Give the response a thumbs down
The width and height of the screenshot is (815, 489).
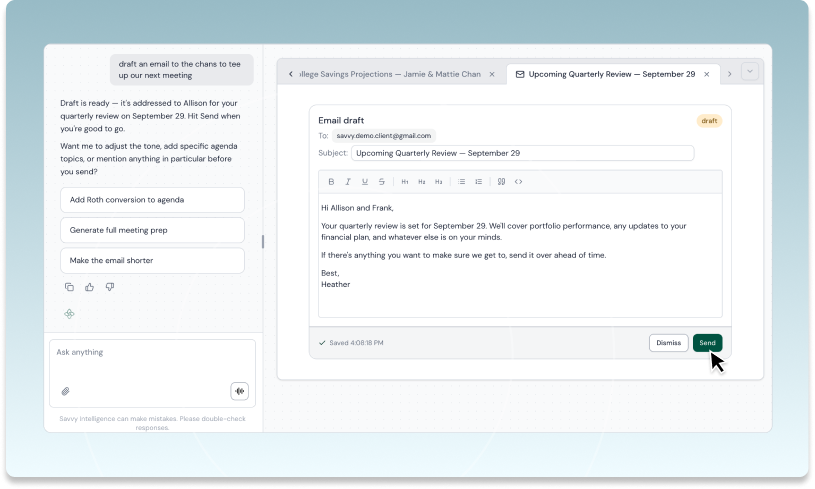pos(110,287)
